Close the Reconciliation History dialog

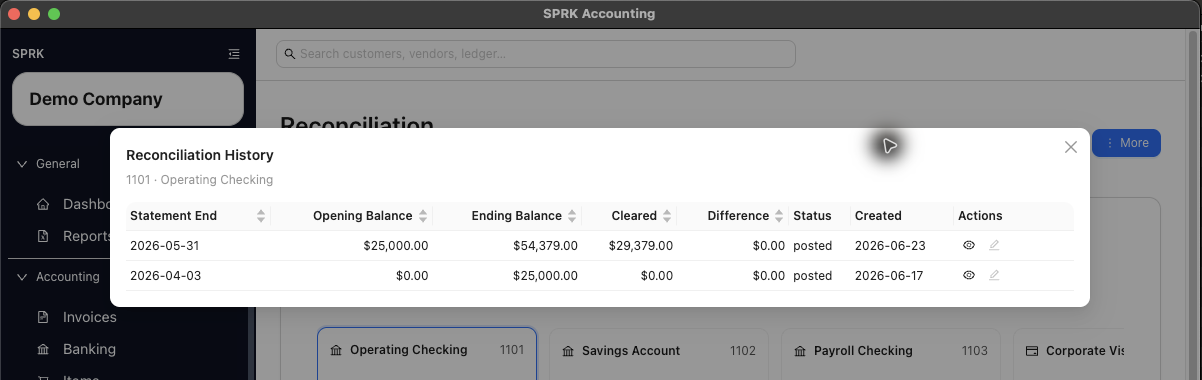point(1071,147)
